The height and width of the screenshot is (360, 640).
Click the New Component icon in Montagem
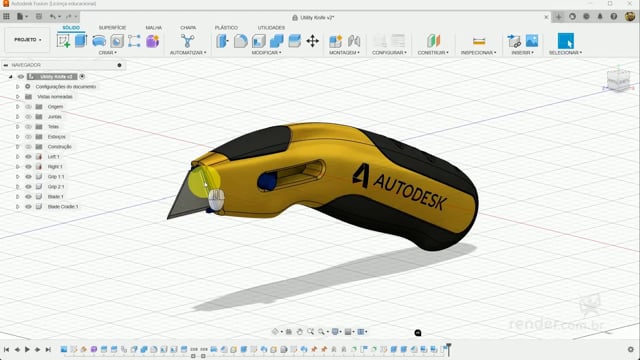click(336, 41)
